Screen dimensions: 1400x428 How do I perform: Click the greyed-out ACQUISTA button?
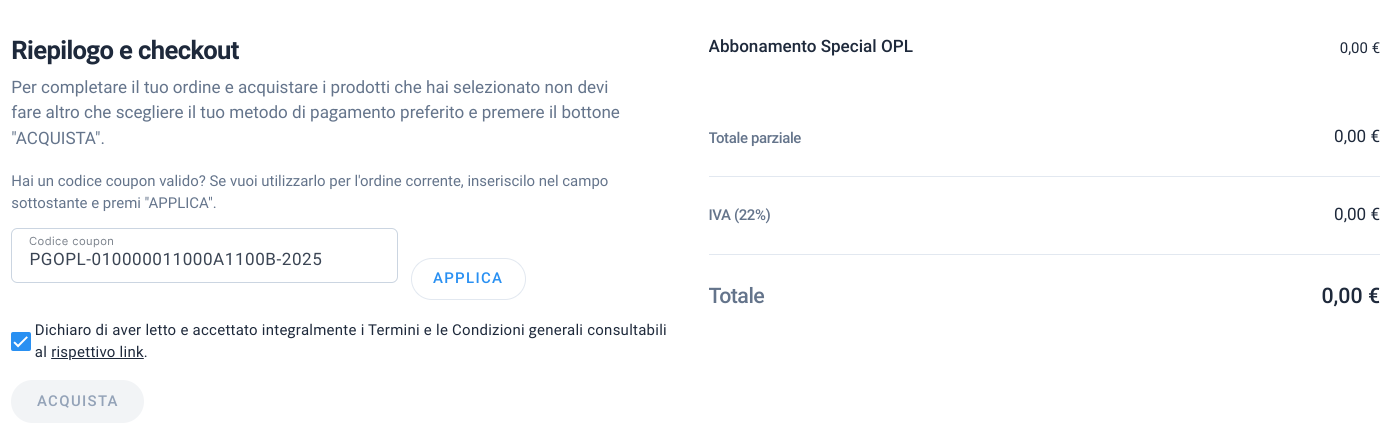coord(78,401)
